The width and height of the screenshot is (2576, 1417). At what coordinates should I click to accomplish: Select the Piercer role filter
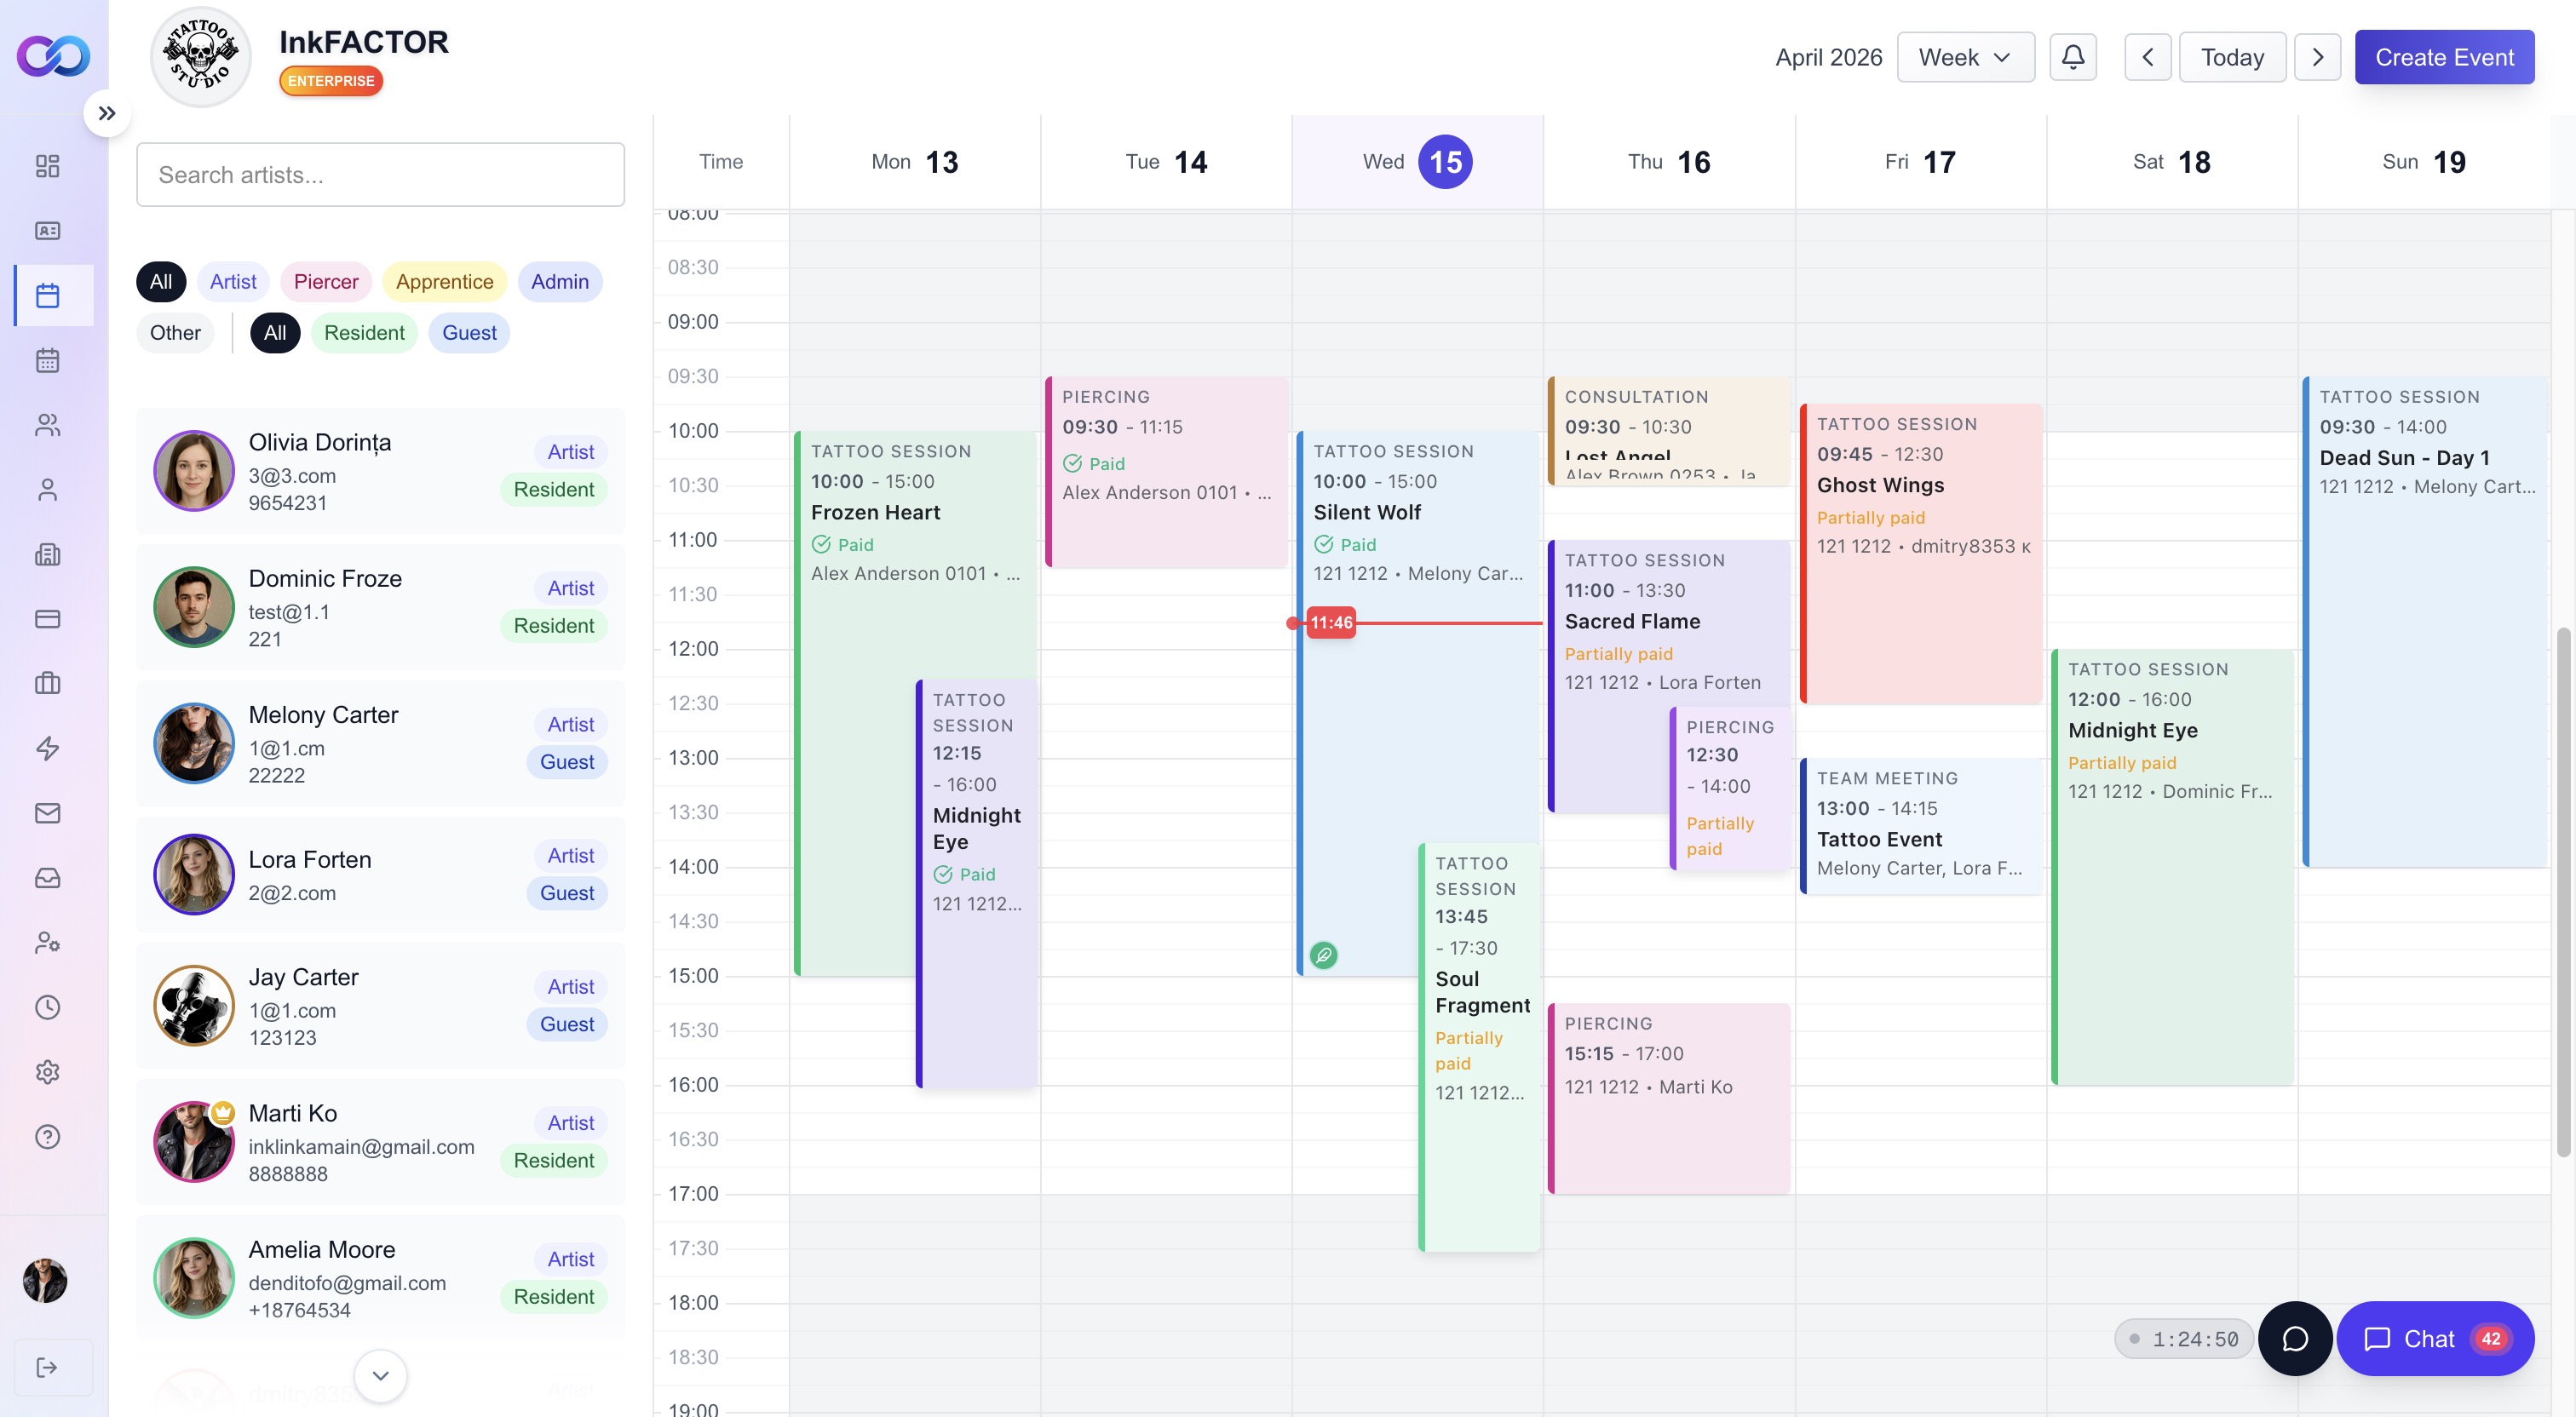pos(325,281)
